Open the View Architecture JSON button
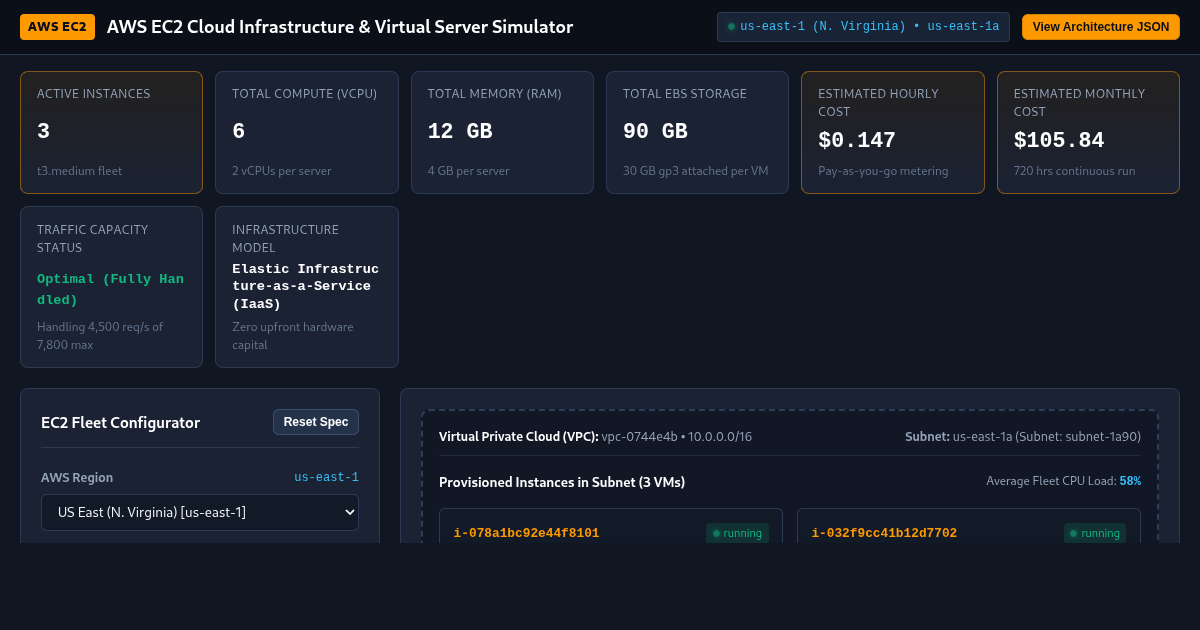The width and height of the screenshot is (1200, 630). (x=1101, y=27)
